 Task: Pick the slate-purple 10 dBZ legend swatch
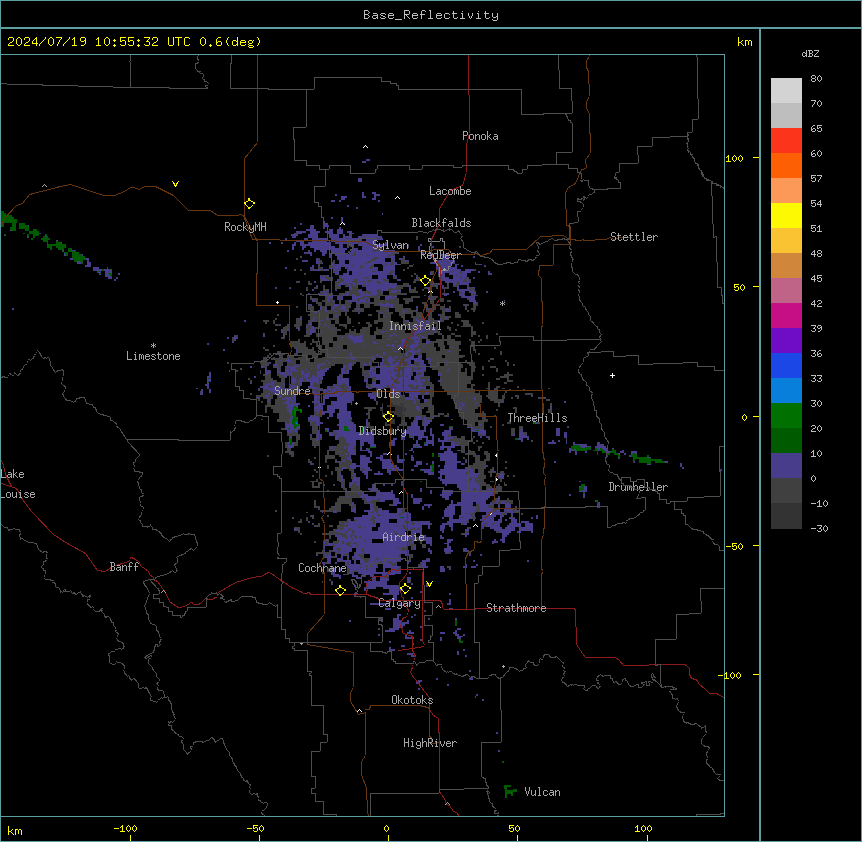[786, 466]
